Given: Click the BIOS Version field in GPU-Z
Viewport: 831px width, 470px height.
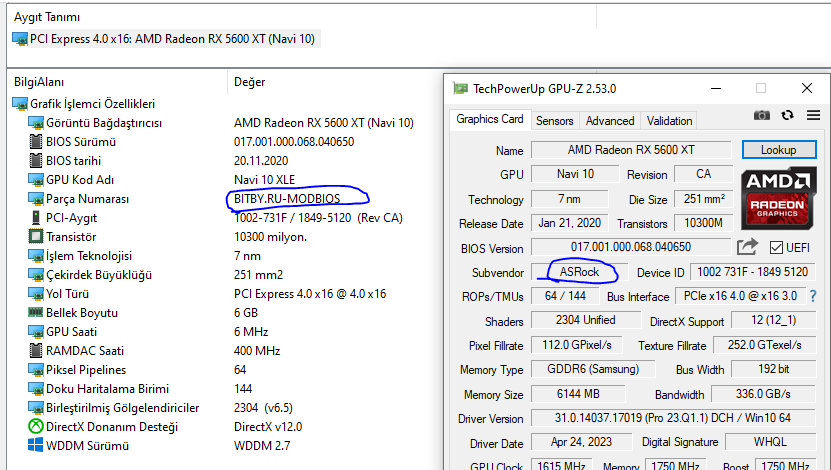Looking at the screenshot, I should (631, 247).
